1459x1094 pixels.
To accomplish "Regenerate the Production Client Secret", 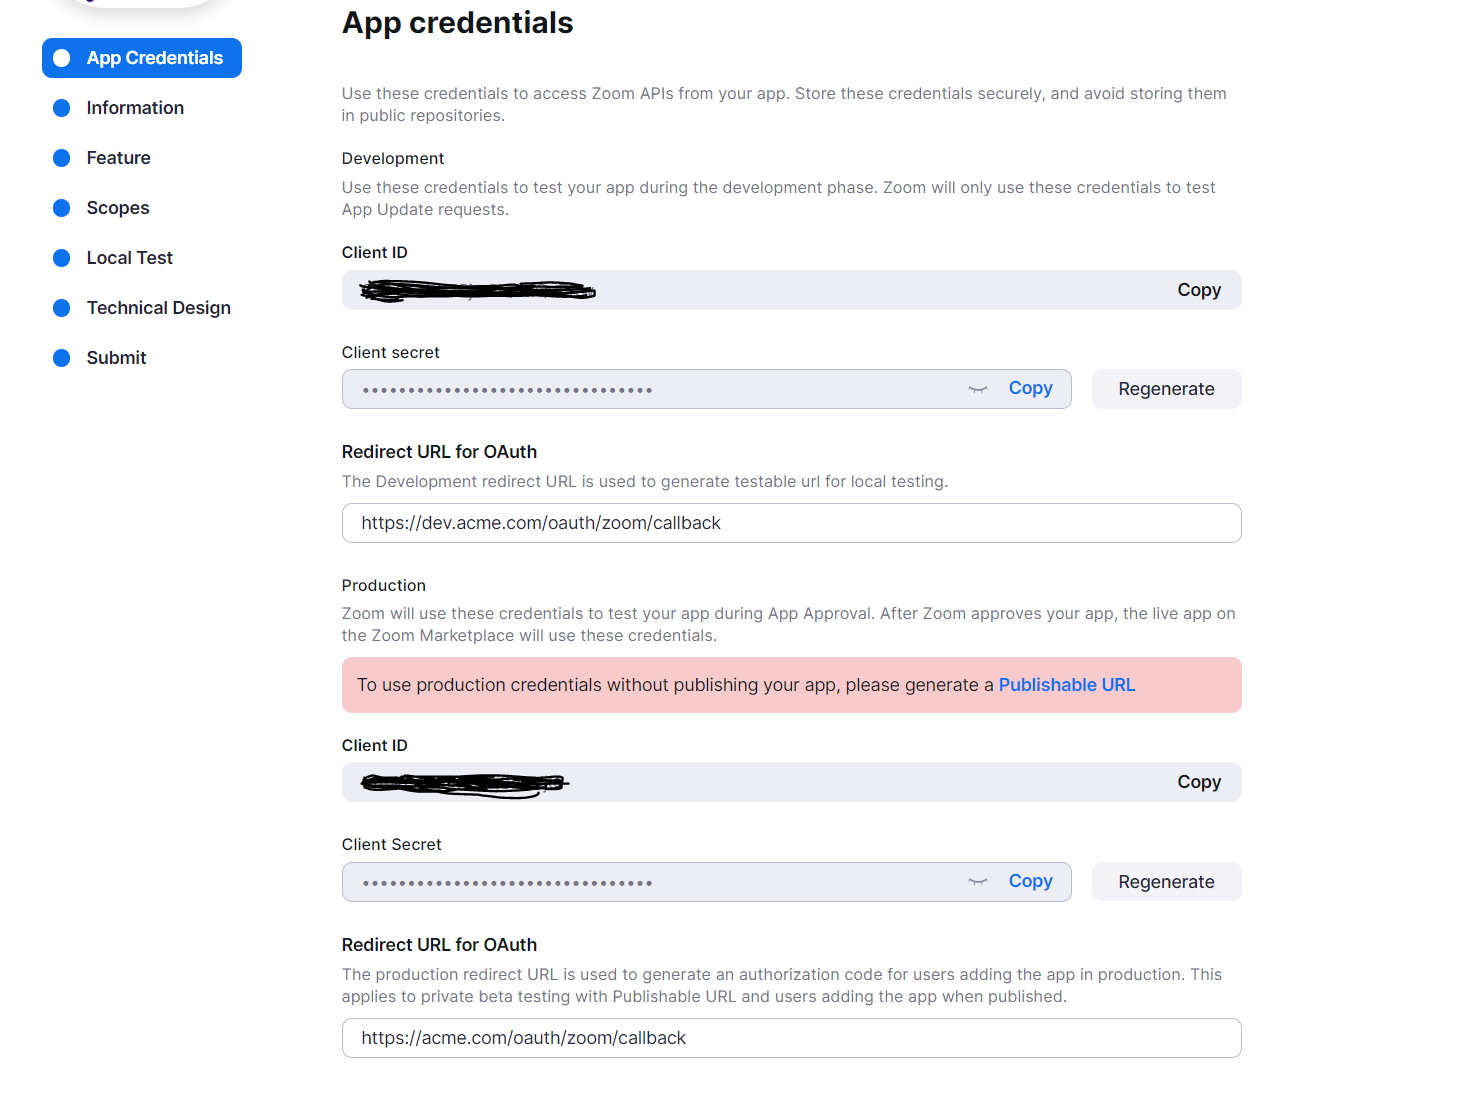I will click(x=1166, y=882).
